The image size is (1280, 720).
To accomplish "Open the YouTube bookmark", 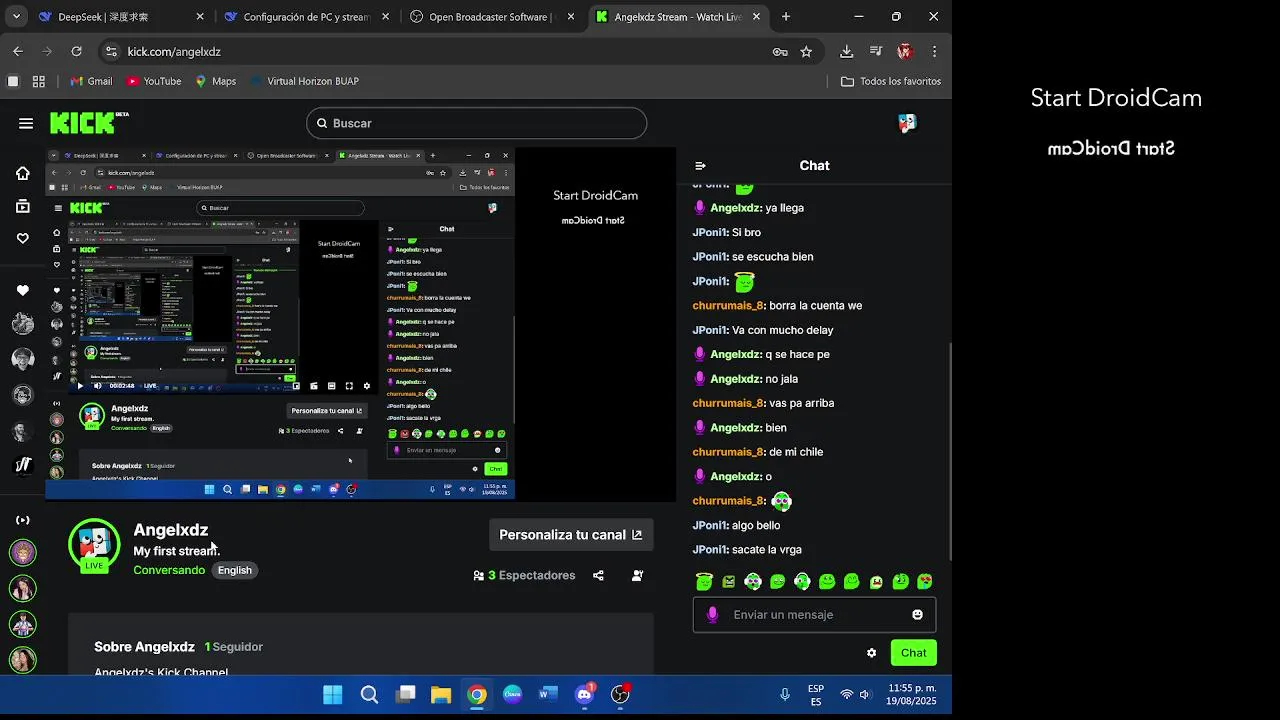I will click(x=153, y=81).
